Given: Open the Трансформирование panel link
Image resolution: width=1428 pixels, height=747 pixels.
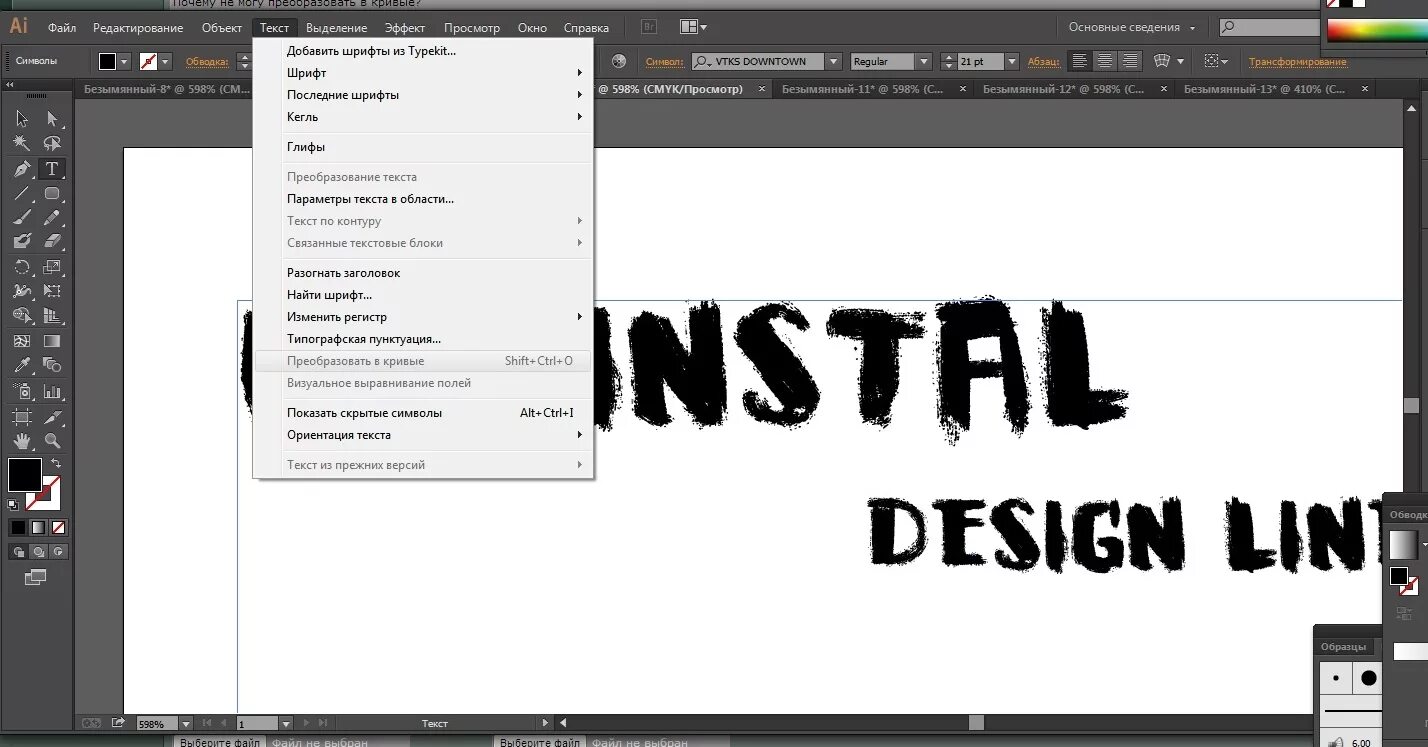Looking at the screenshot, I should pyautogui.click(x=1298, y=61).
